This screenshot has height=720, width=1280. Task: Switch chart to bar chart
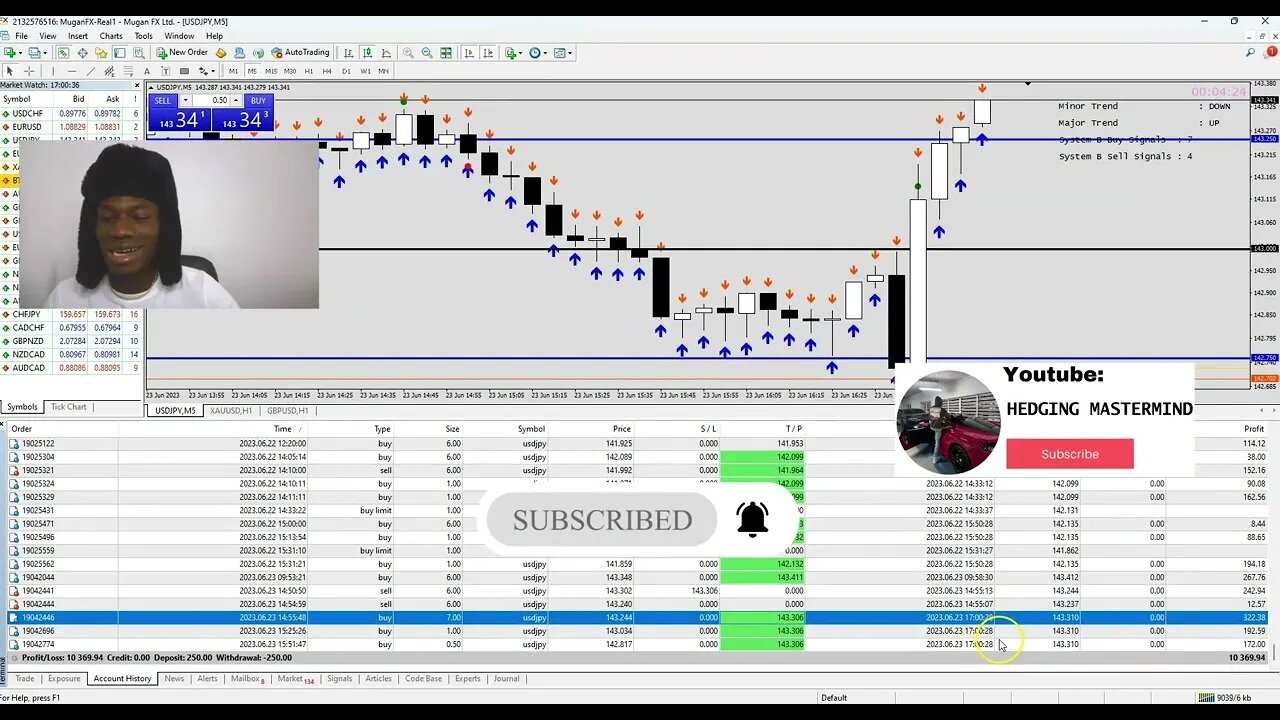point(348,53)
